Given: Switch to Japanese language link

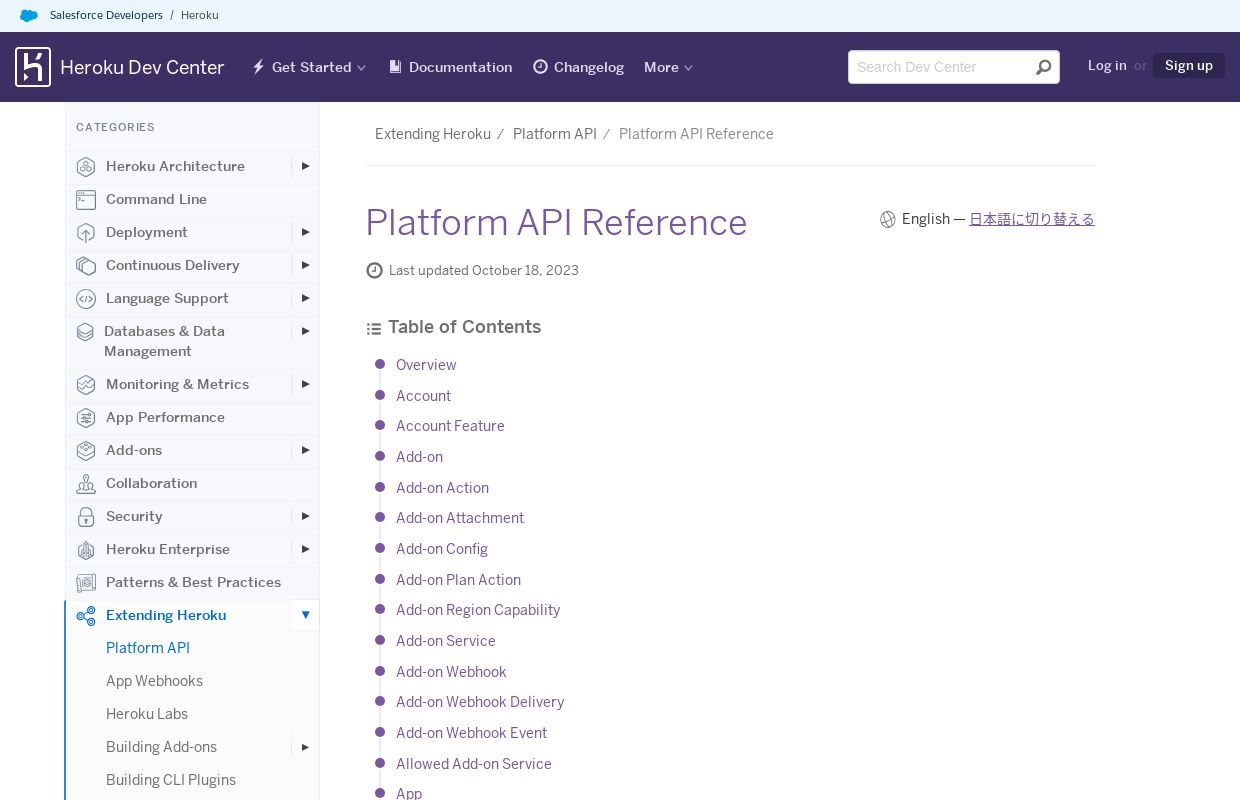Looking at the screenshot, I should pyautogui.click(x=1032, y=219).
